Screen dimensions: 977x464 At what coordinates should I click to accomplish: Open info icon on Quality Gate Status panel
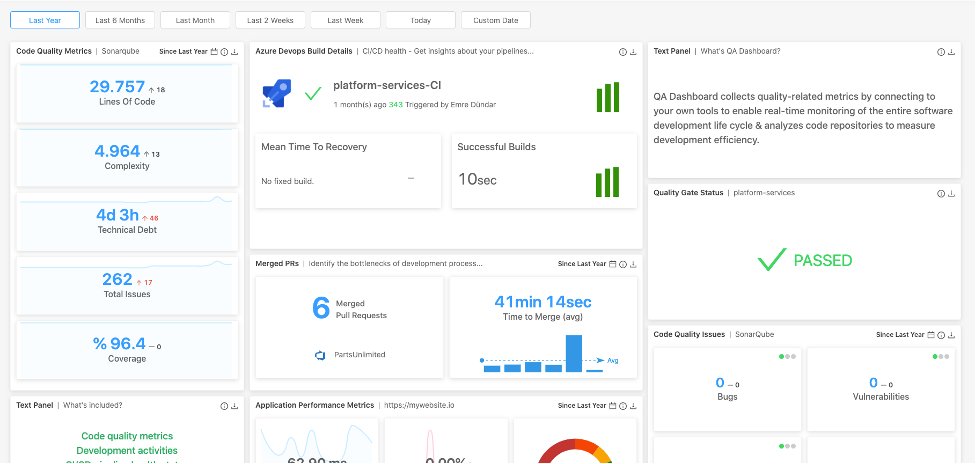pyautogui.click(x=941, y=193)
